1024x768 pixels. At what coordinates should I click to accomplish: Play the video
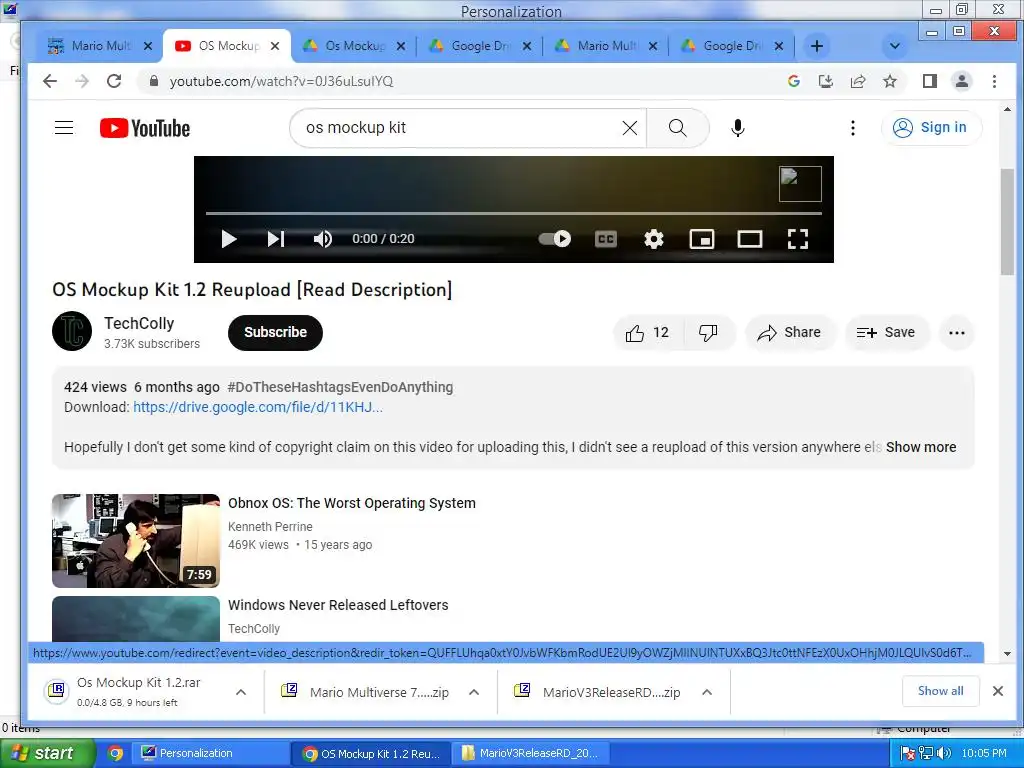(x=229, y=239)
